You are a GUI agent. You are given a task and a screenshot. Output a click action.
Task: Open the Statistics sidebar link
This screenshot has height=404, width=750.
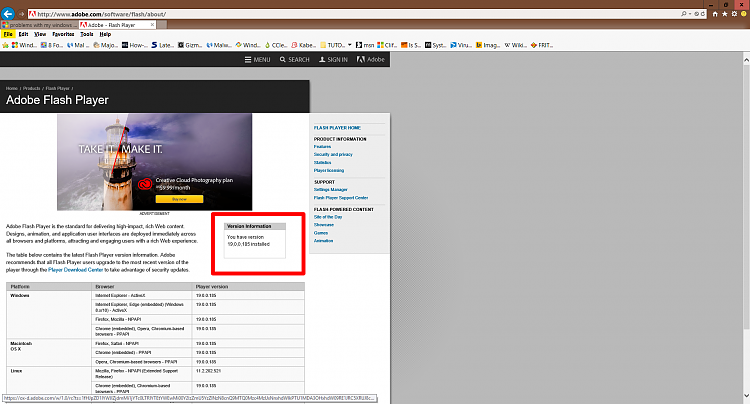pyautogui.click(x=322, y=163)
